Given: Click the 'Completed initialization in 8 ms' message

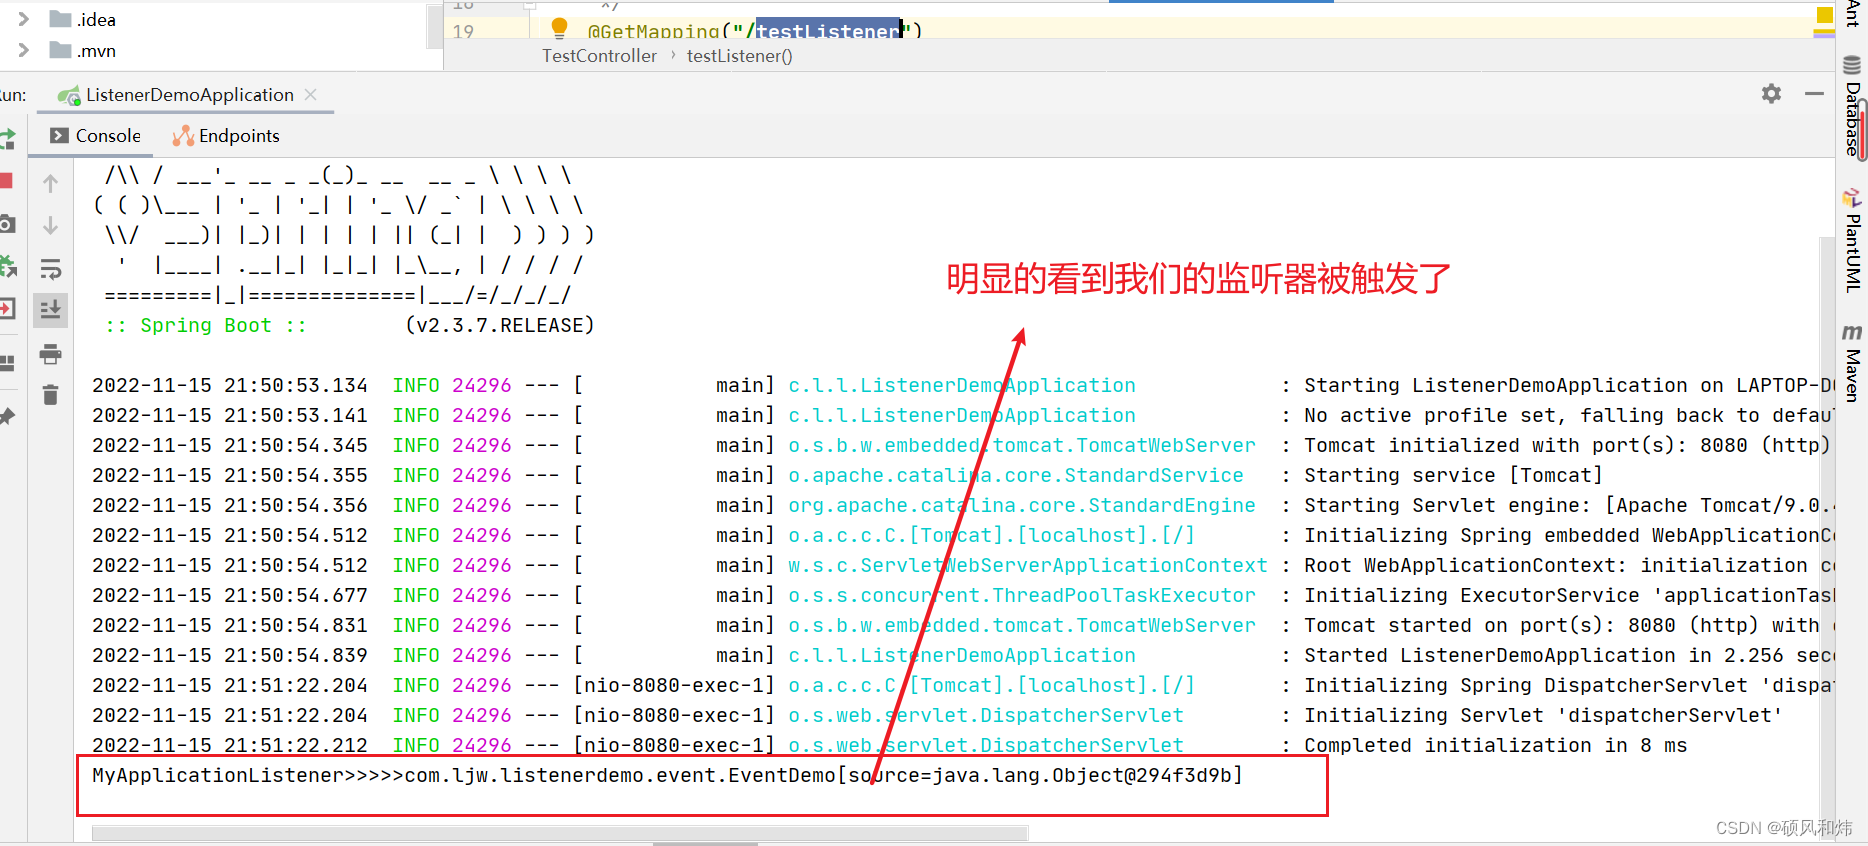Looking at the screenshot, I should [1495, 745].
